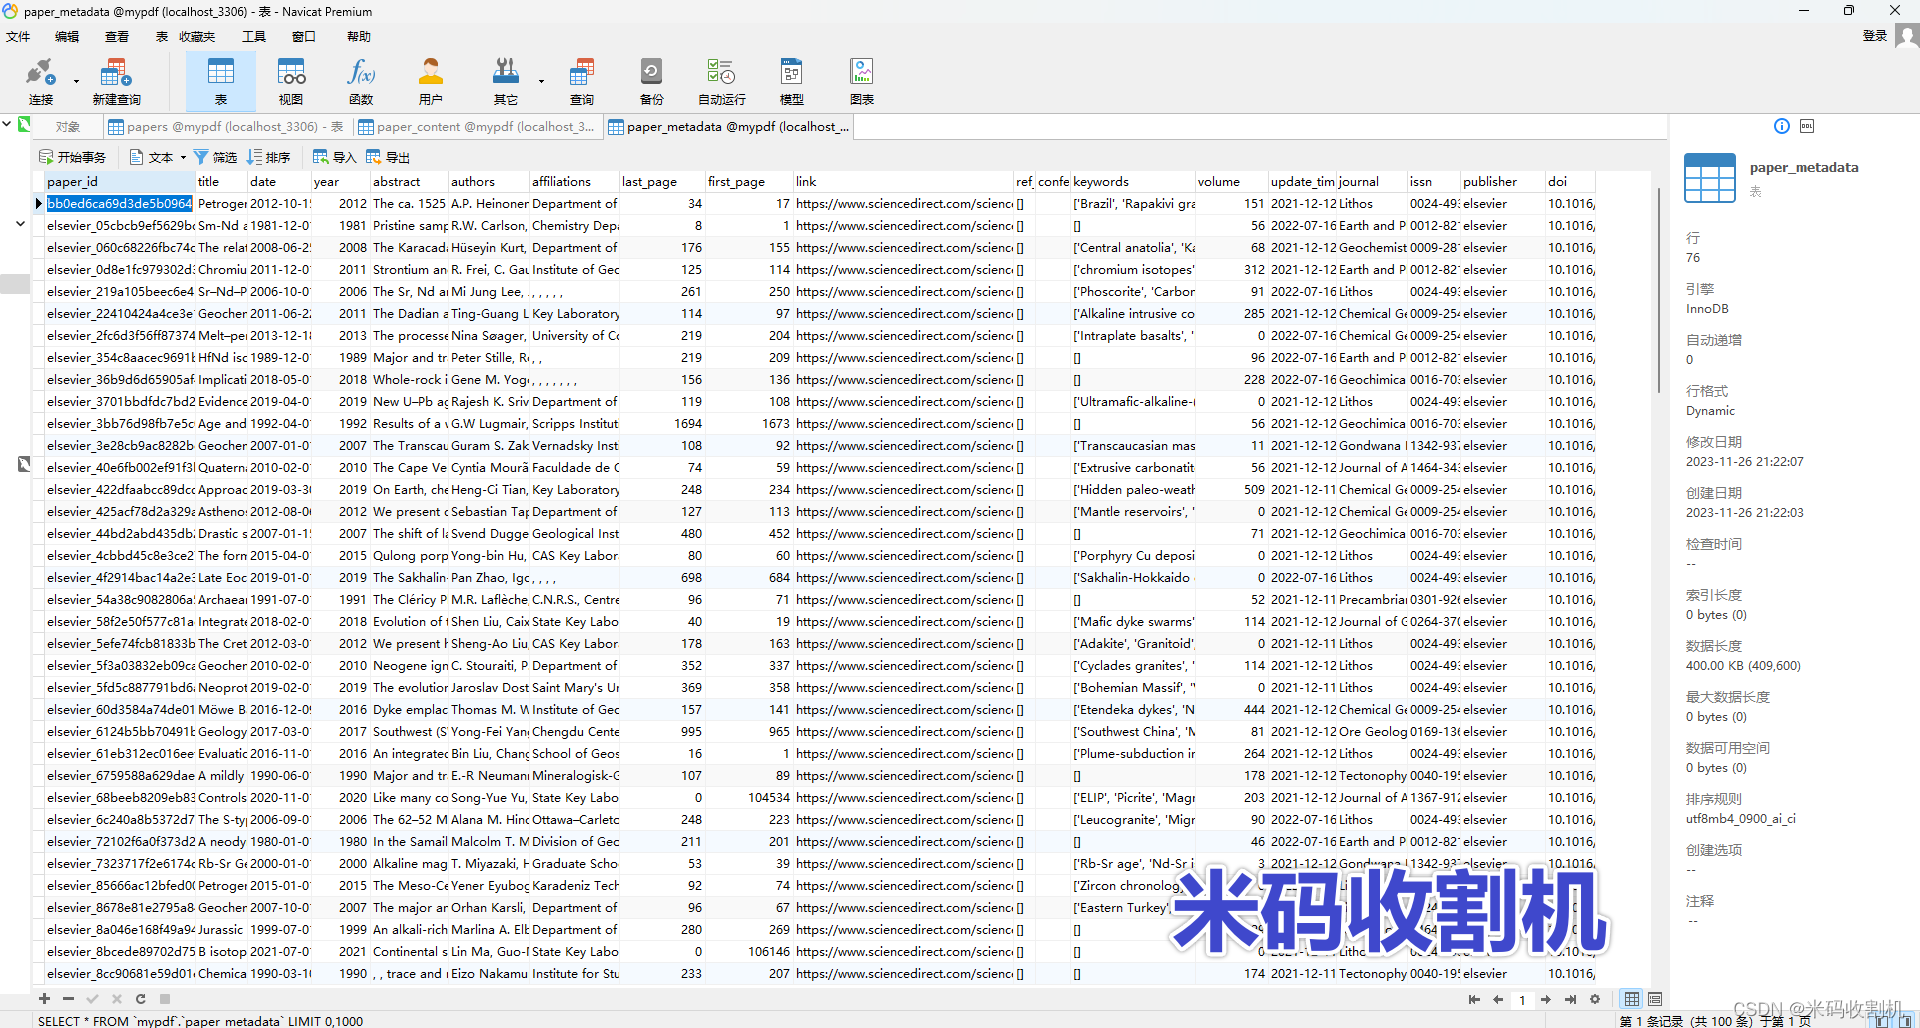Click the 新建查询 new query icon
This screenshot has width=1920, height=1028.
(x=116, y=81)
